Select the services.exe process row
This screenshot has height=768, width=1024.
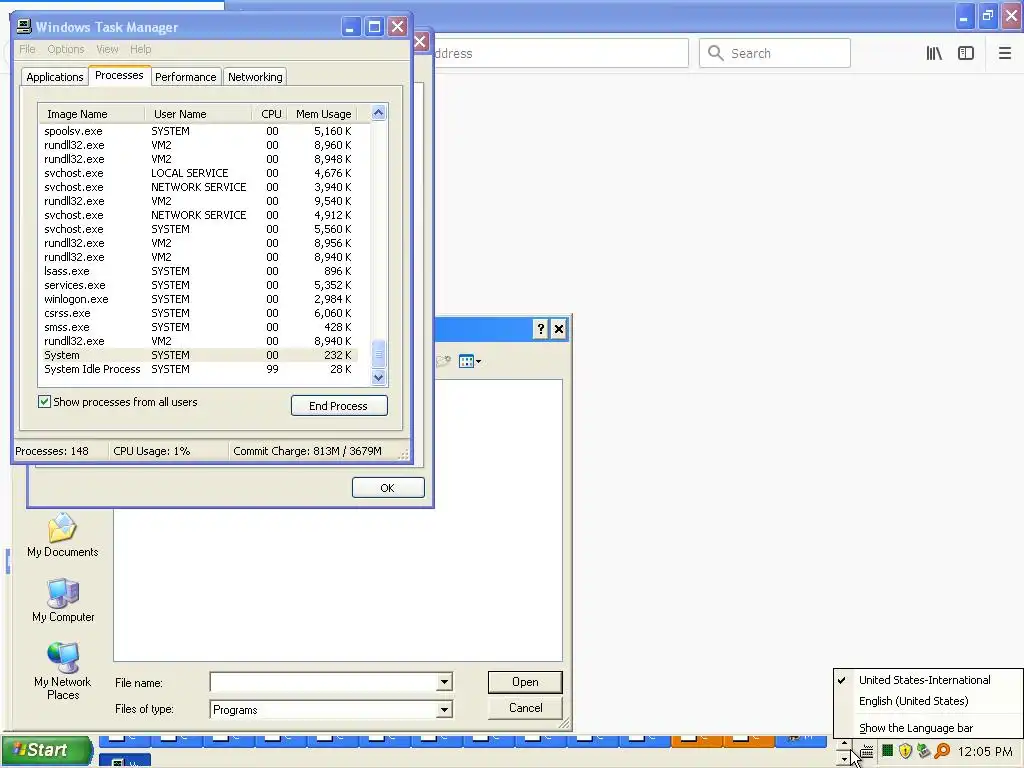point(198,285)
